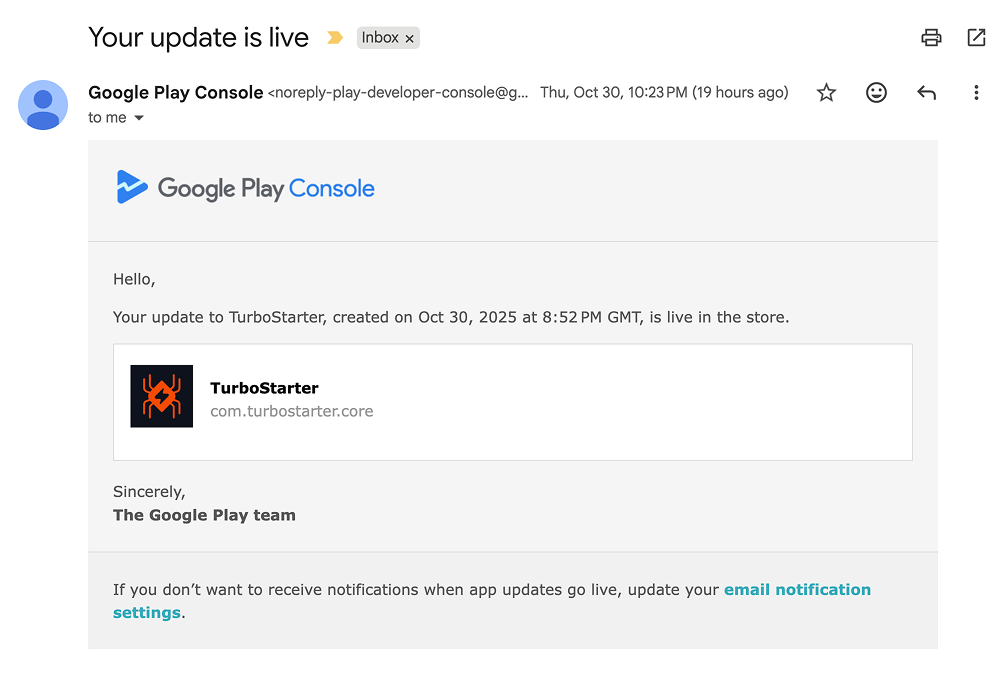Add an emoji reaction
The width and height of the screenshot is (1008, 689).
pos(876,92)
